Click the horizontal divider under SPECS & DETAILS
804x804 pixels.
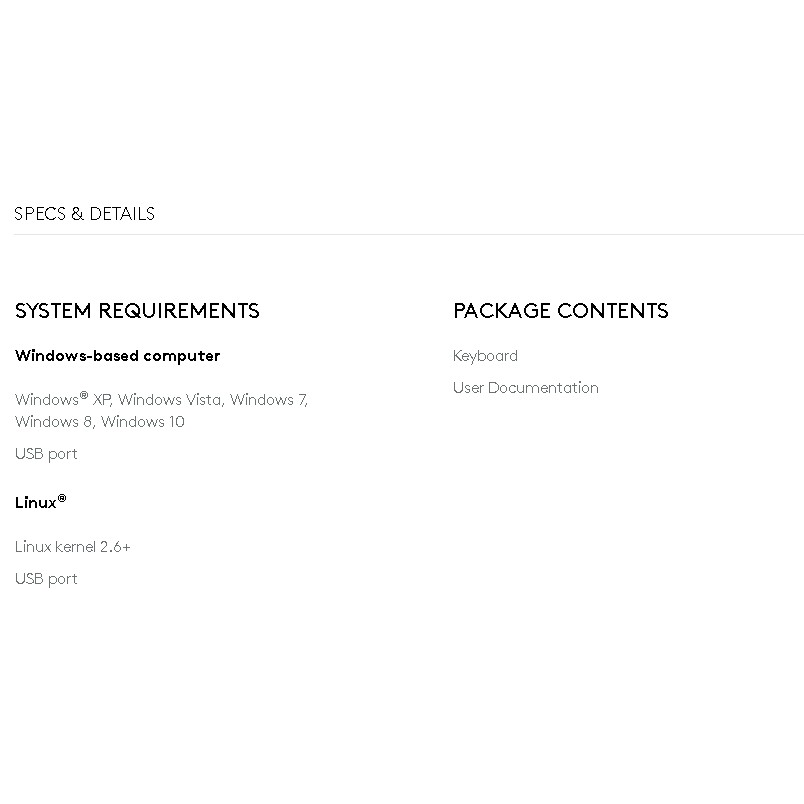pyautogui.click(x=409, y=234)
